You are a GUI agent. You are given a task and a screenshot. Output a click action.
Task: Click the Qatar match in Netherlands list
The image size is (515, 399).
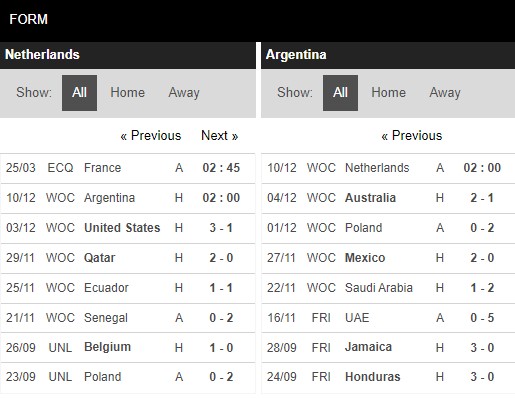click(128, 258)
